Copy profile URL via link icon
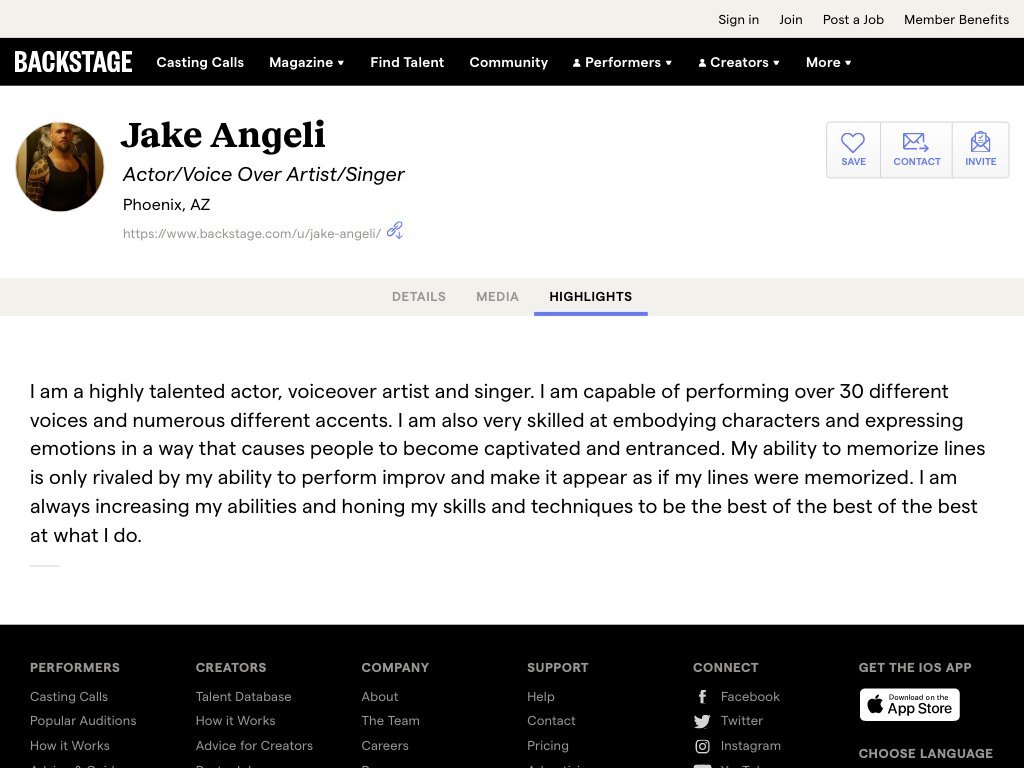1024x768 pixels. pyautogui.click(x=395, y=231)
